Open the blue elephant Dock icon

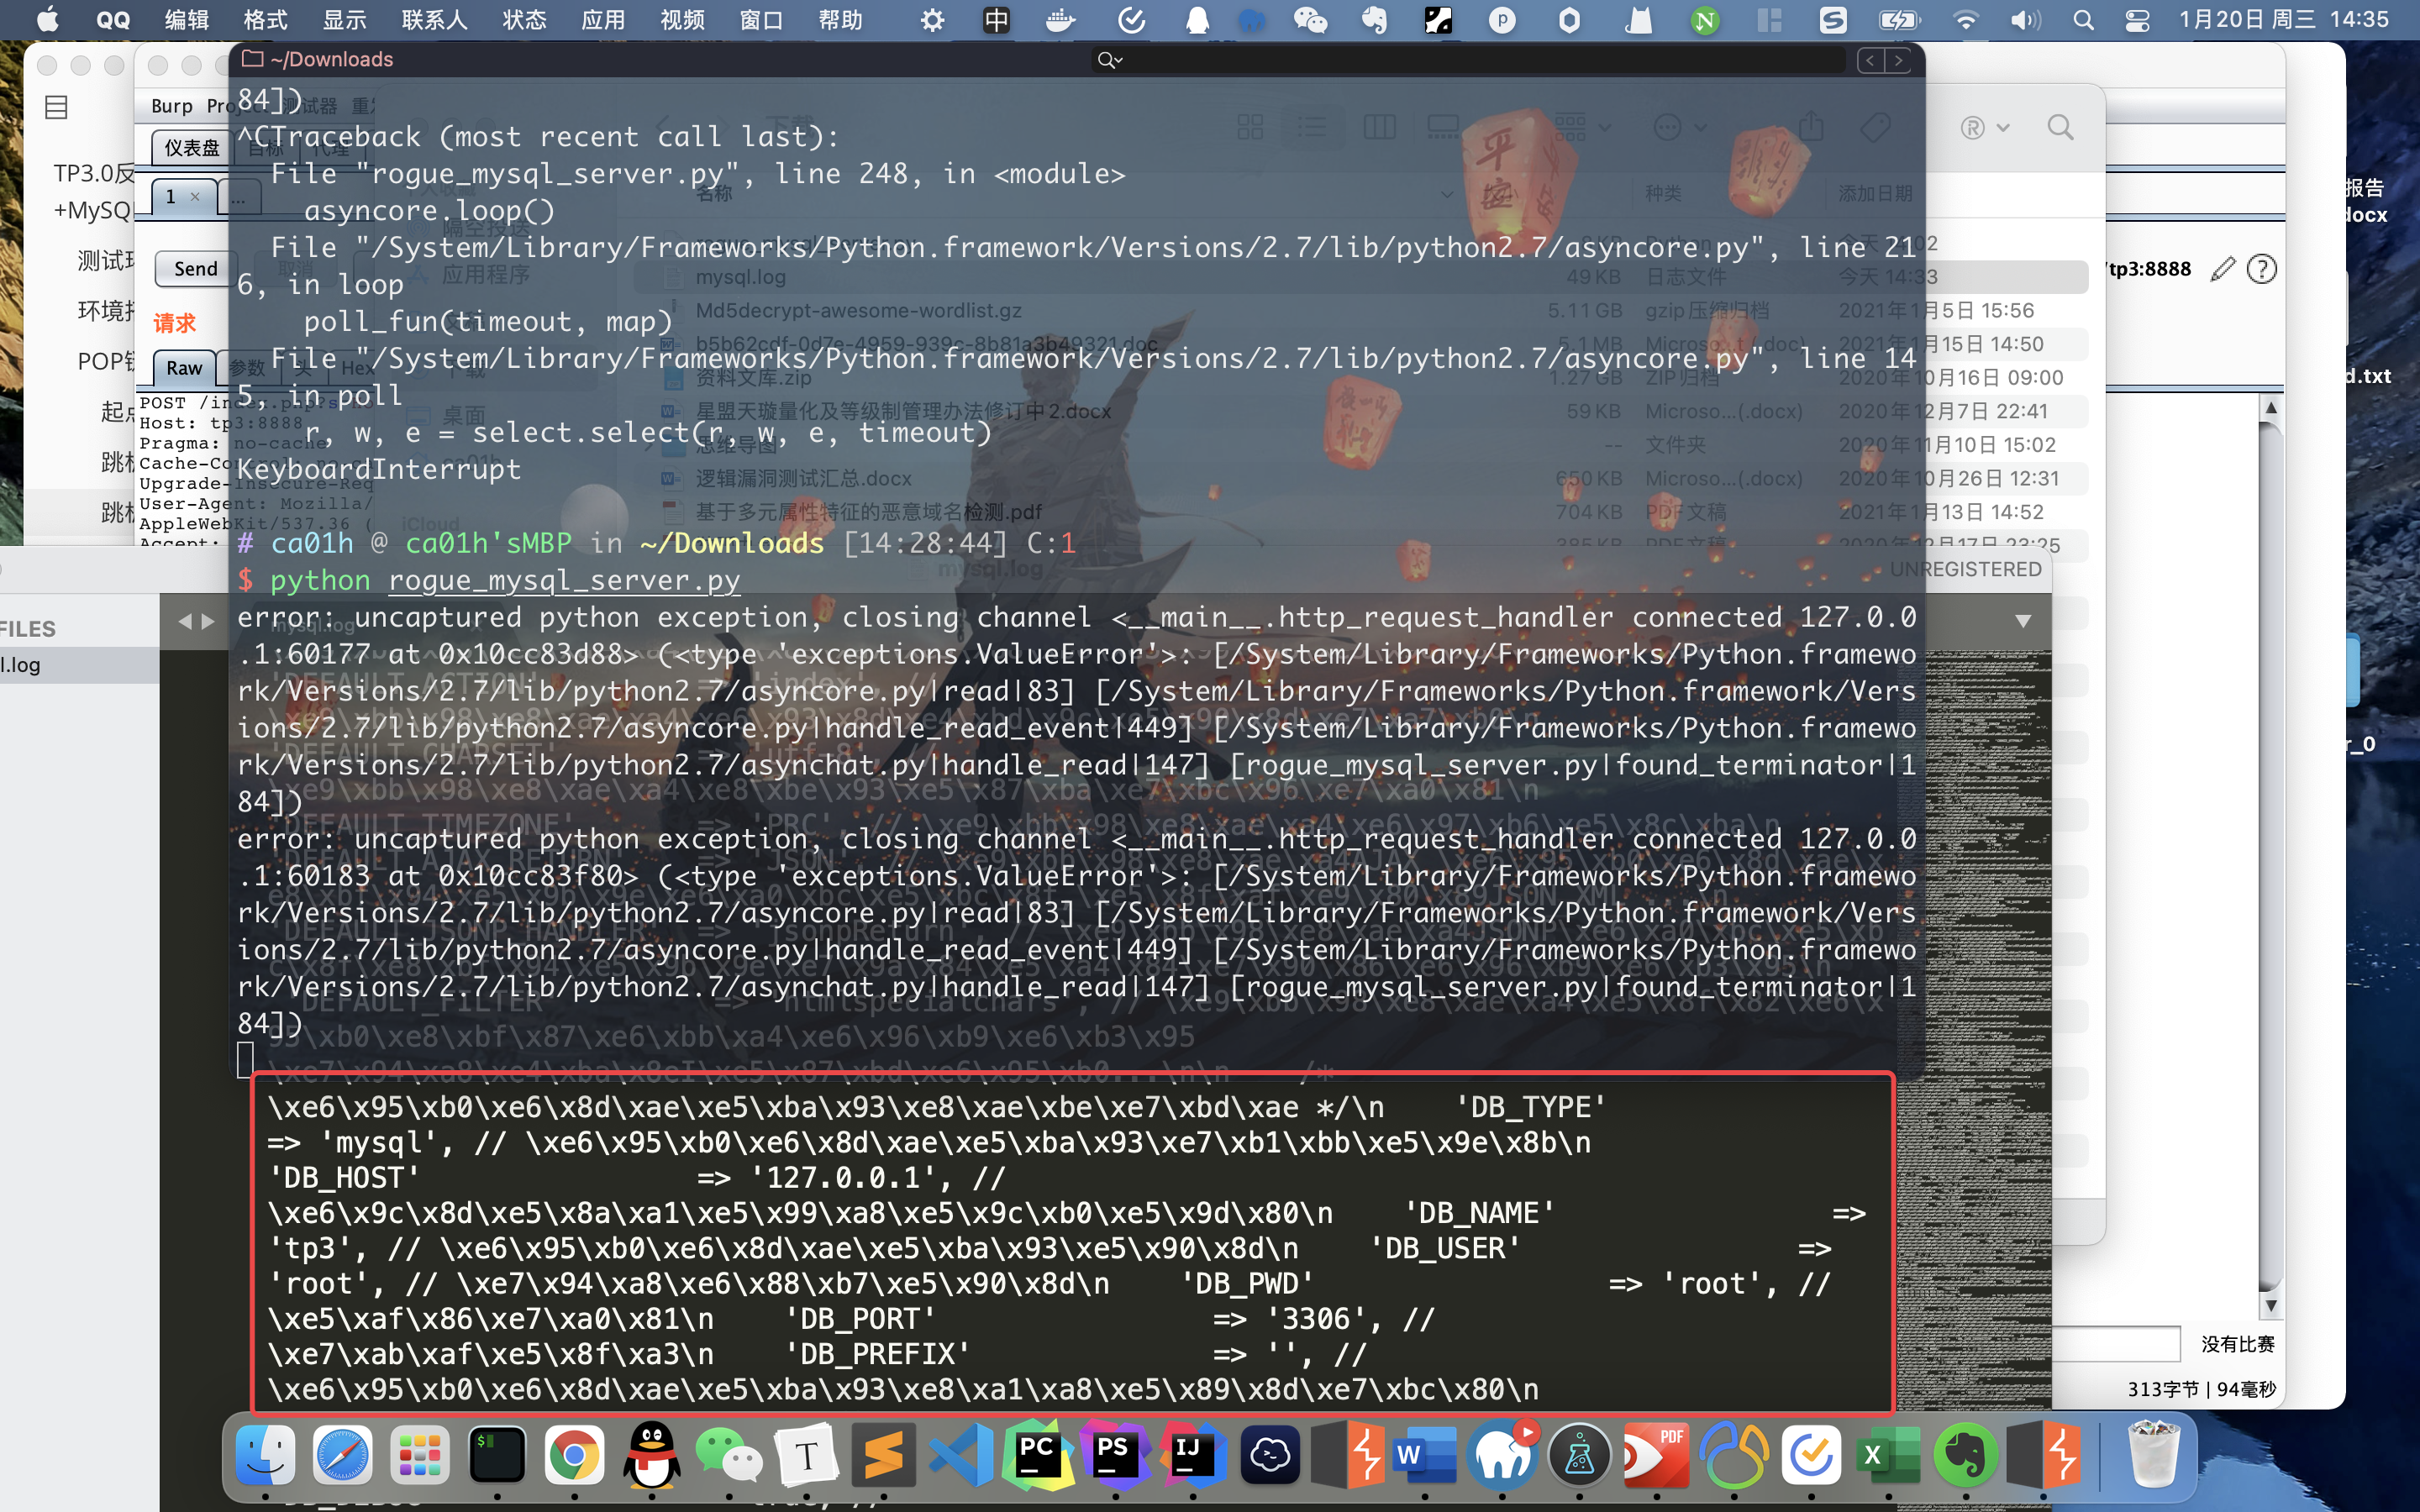pyautogui.click(x=1502, y=1455)
